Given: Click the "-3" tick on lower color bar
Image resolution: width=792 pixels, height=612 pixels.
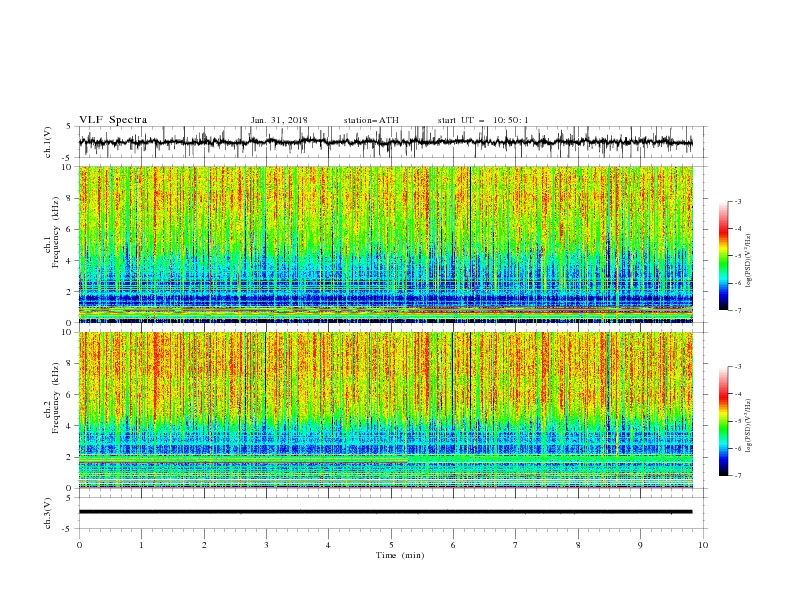Looking at the screenshot, I should (737, 367).
